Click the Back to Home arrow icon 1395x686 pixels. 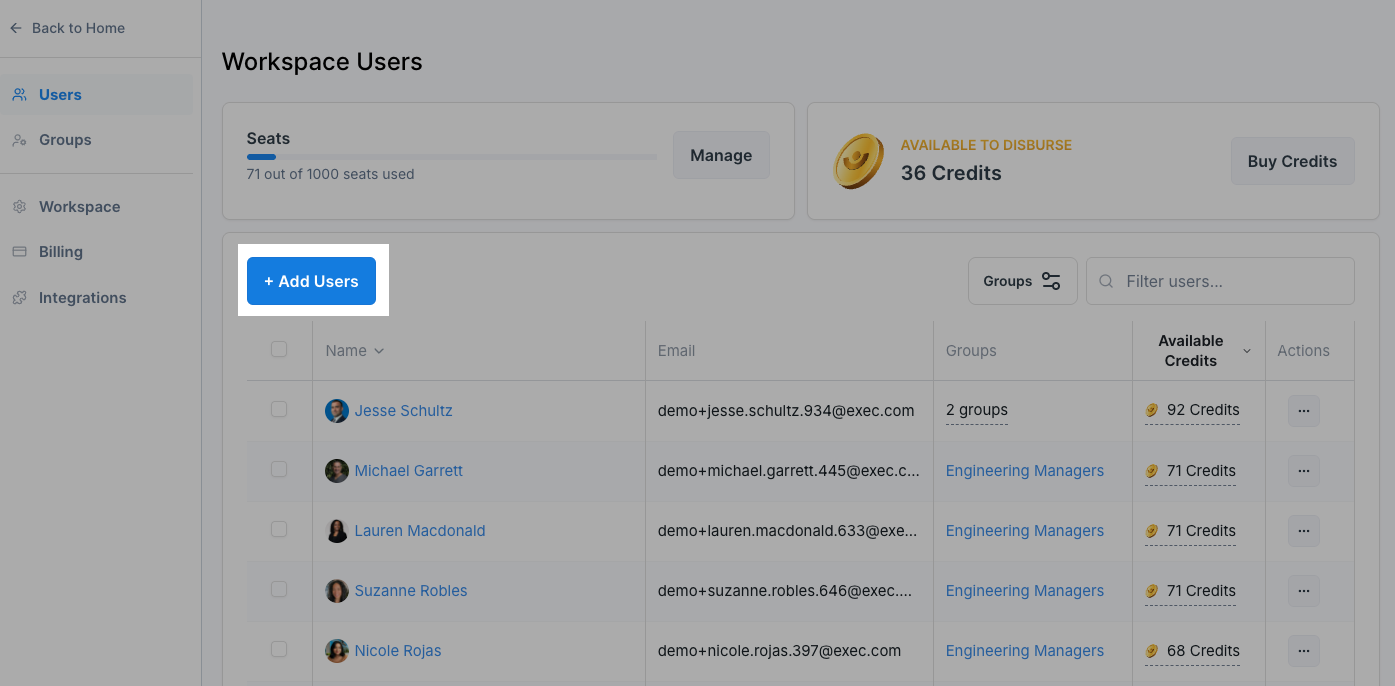point(16,28)
